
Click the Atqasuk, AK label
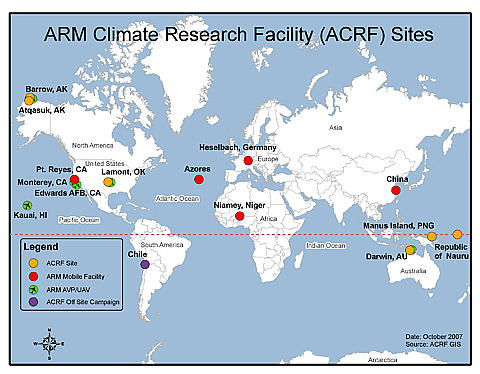click(42, 110)
